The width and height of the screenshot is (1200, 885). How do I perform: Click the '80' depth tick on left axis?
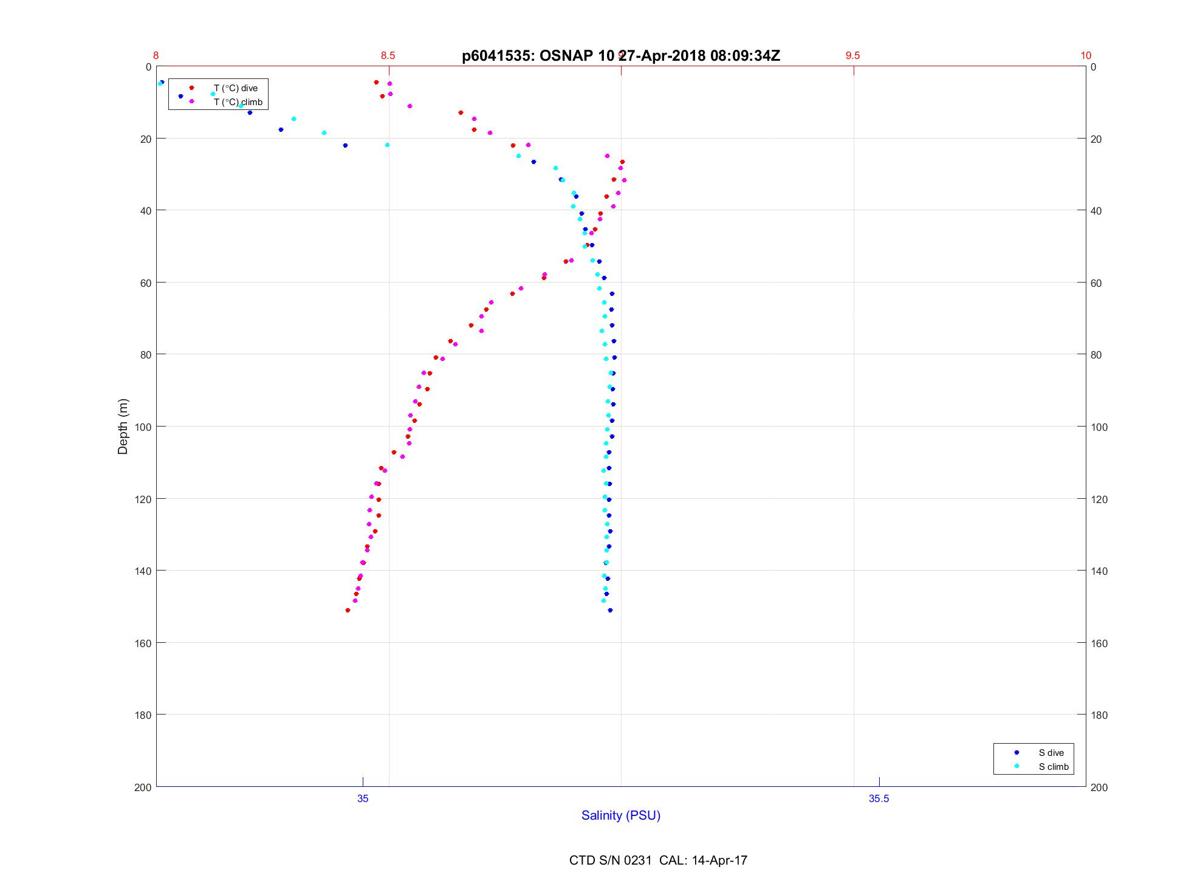pos(145,355)
